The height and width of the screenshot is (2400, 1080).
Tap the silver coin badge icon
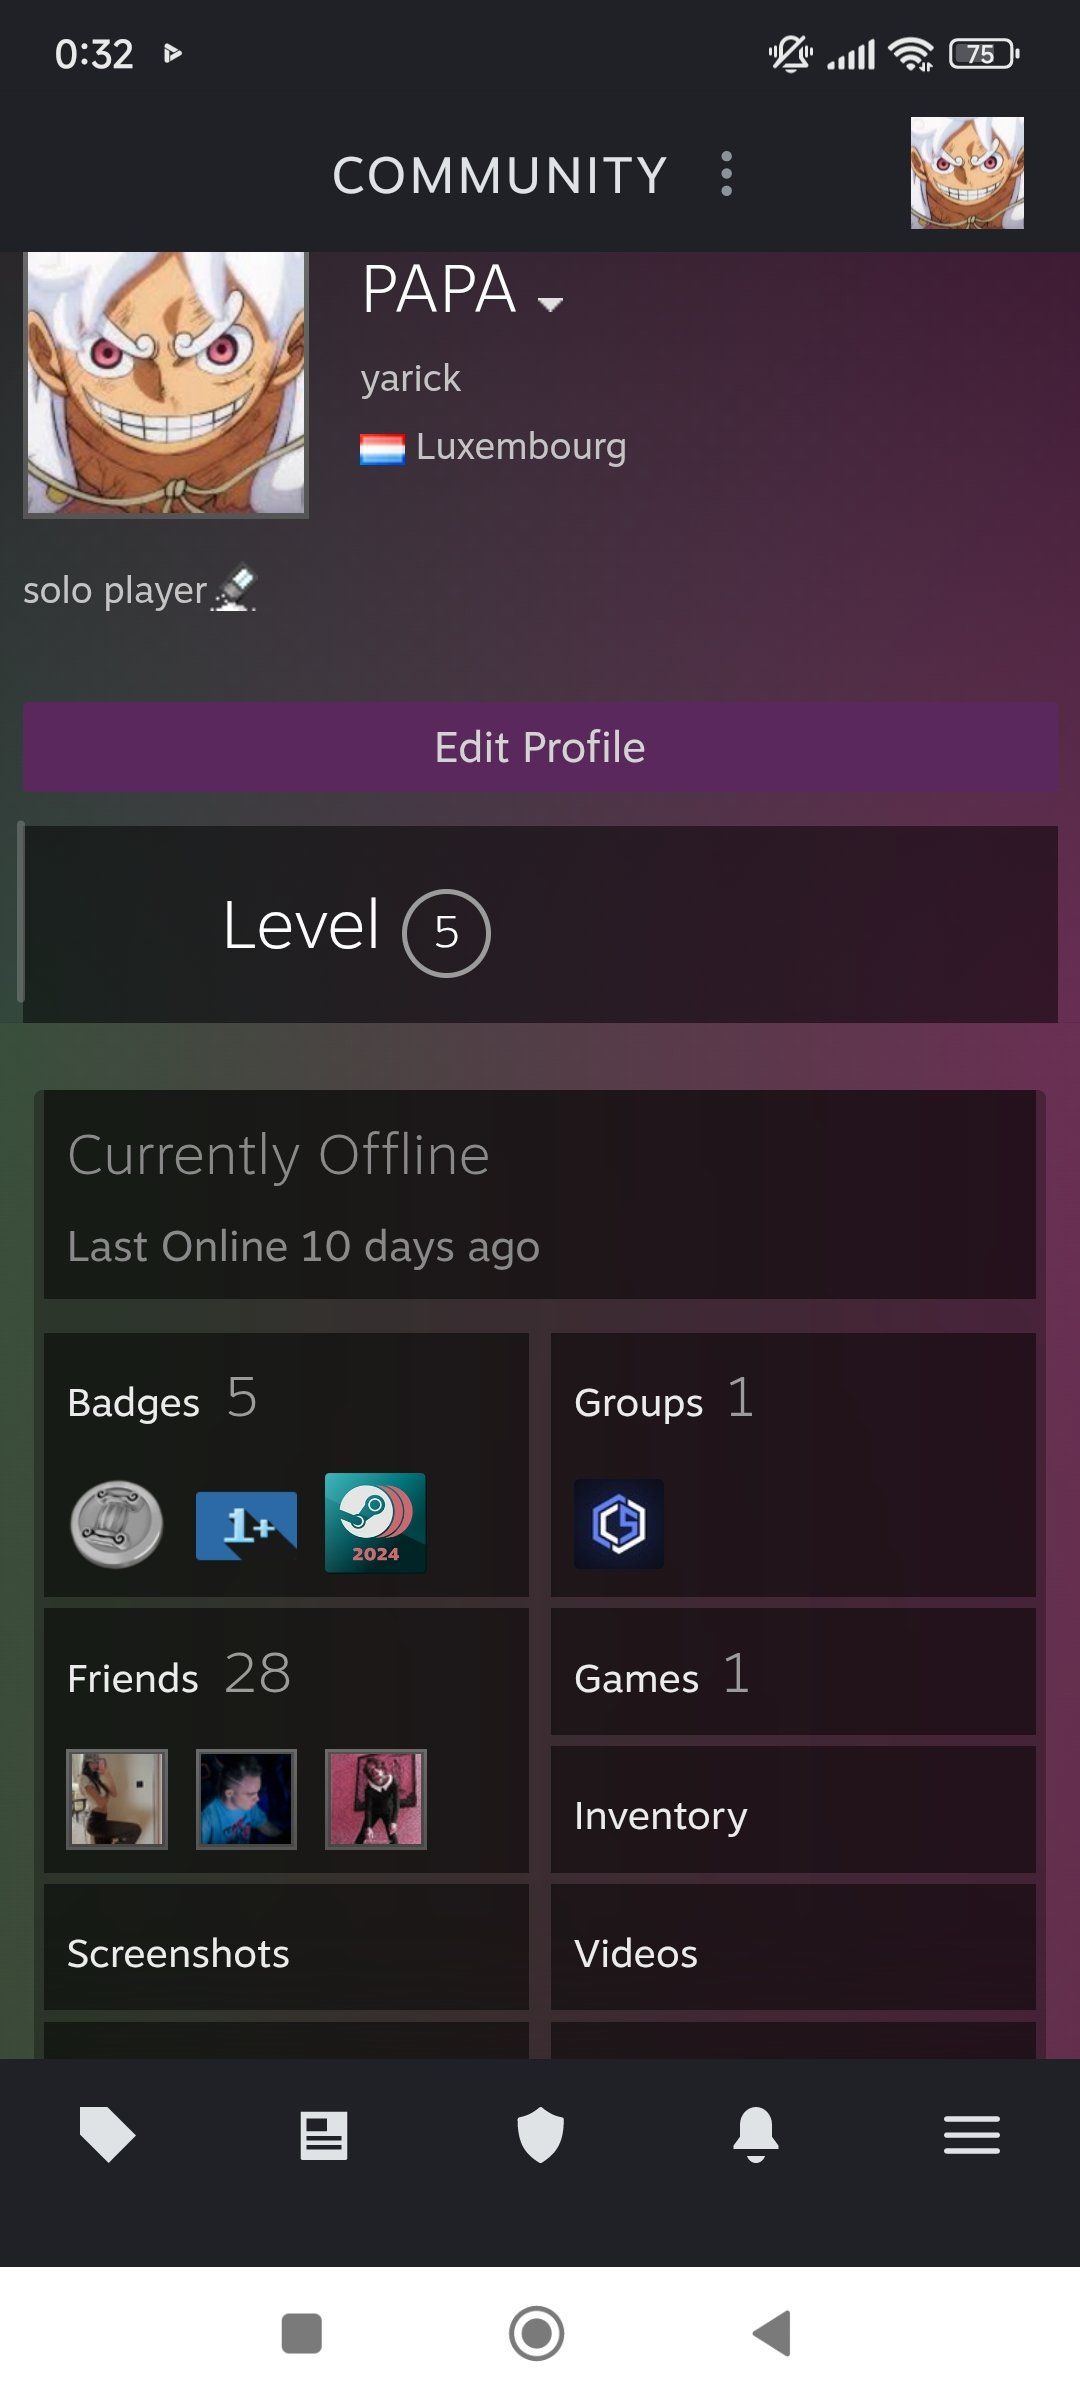pos(117,1524)
